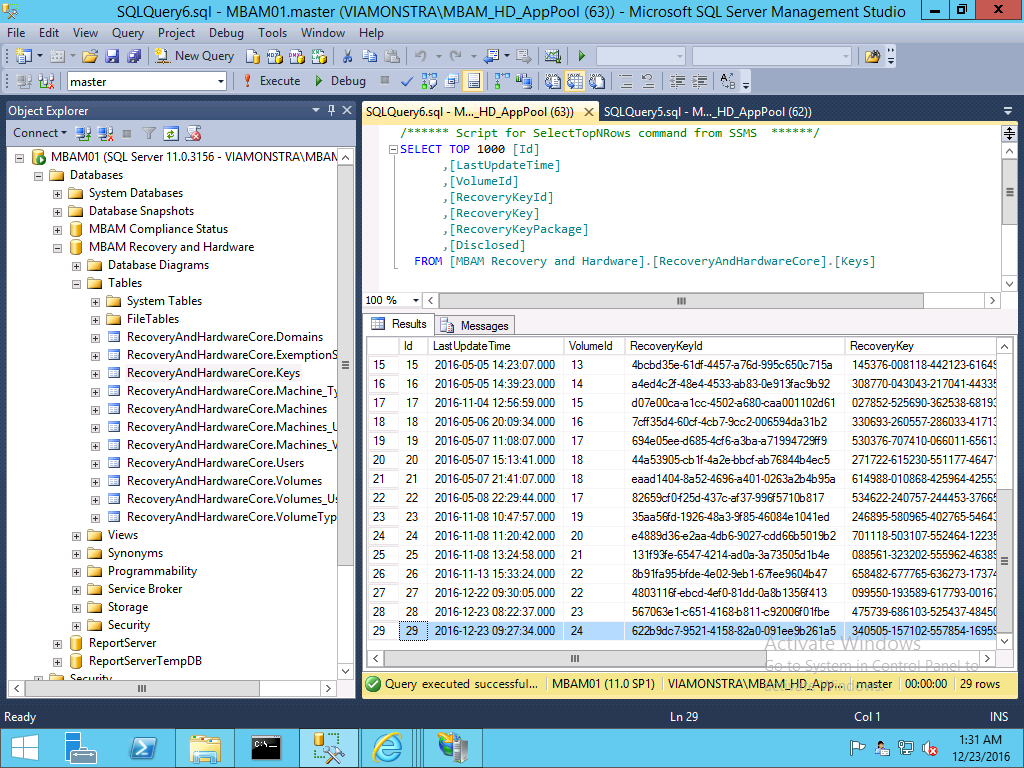This screenshot has width=1024, height=768.
Task: Uncomment the selected lines
Action: point(648,81)
